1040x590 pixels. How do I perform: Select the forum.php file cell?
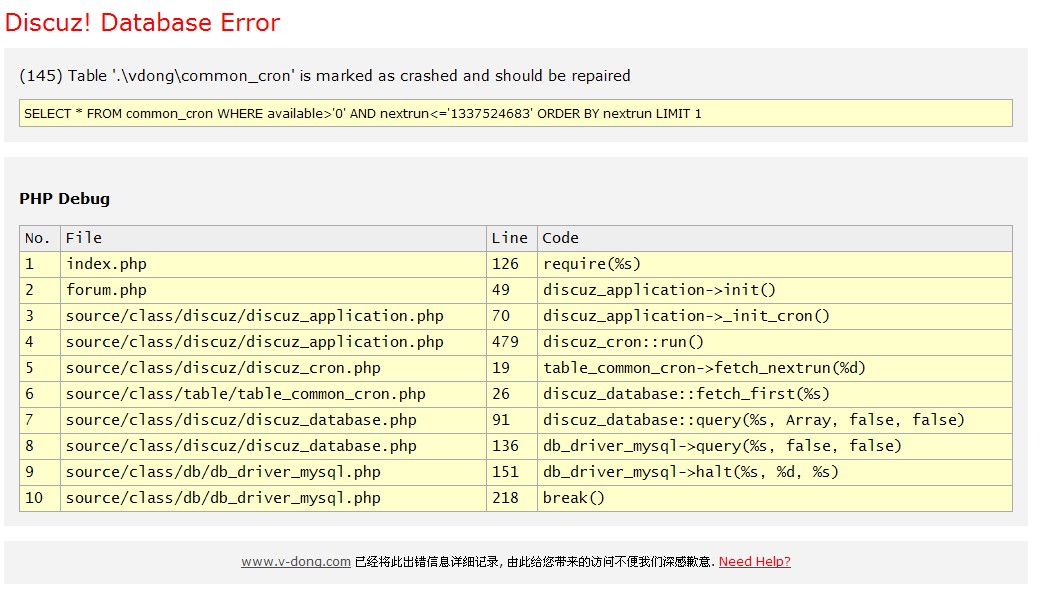click(x=273, y=290)
